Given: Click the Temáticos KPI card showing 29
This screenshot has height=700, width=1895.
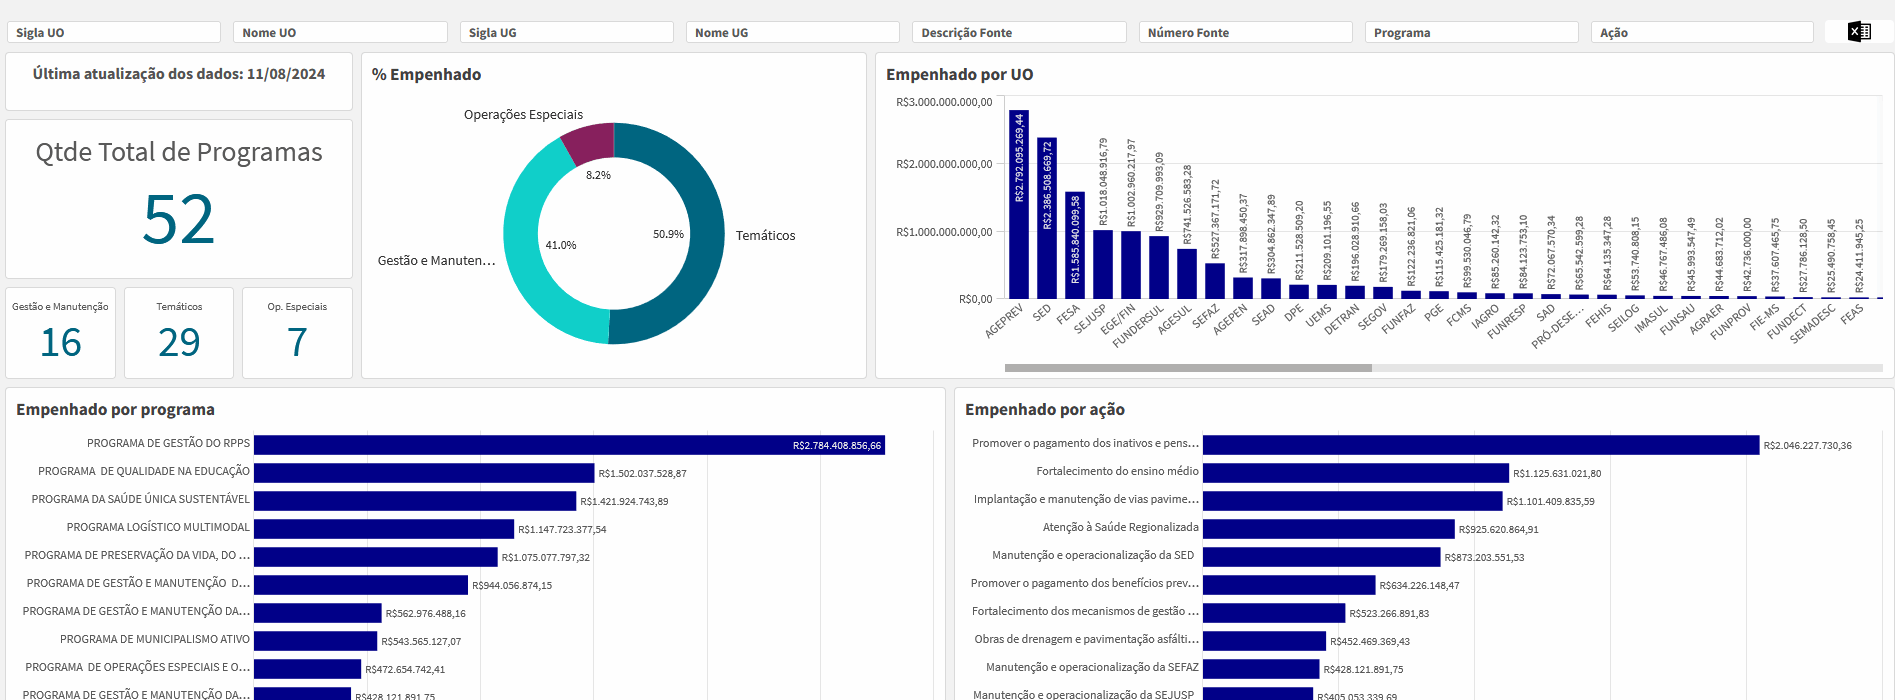Looking at the screenshot, I should 179,333.
